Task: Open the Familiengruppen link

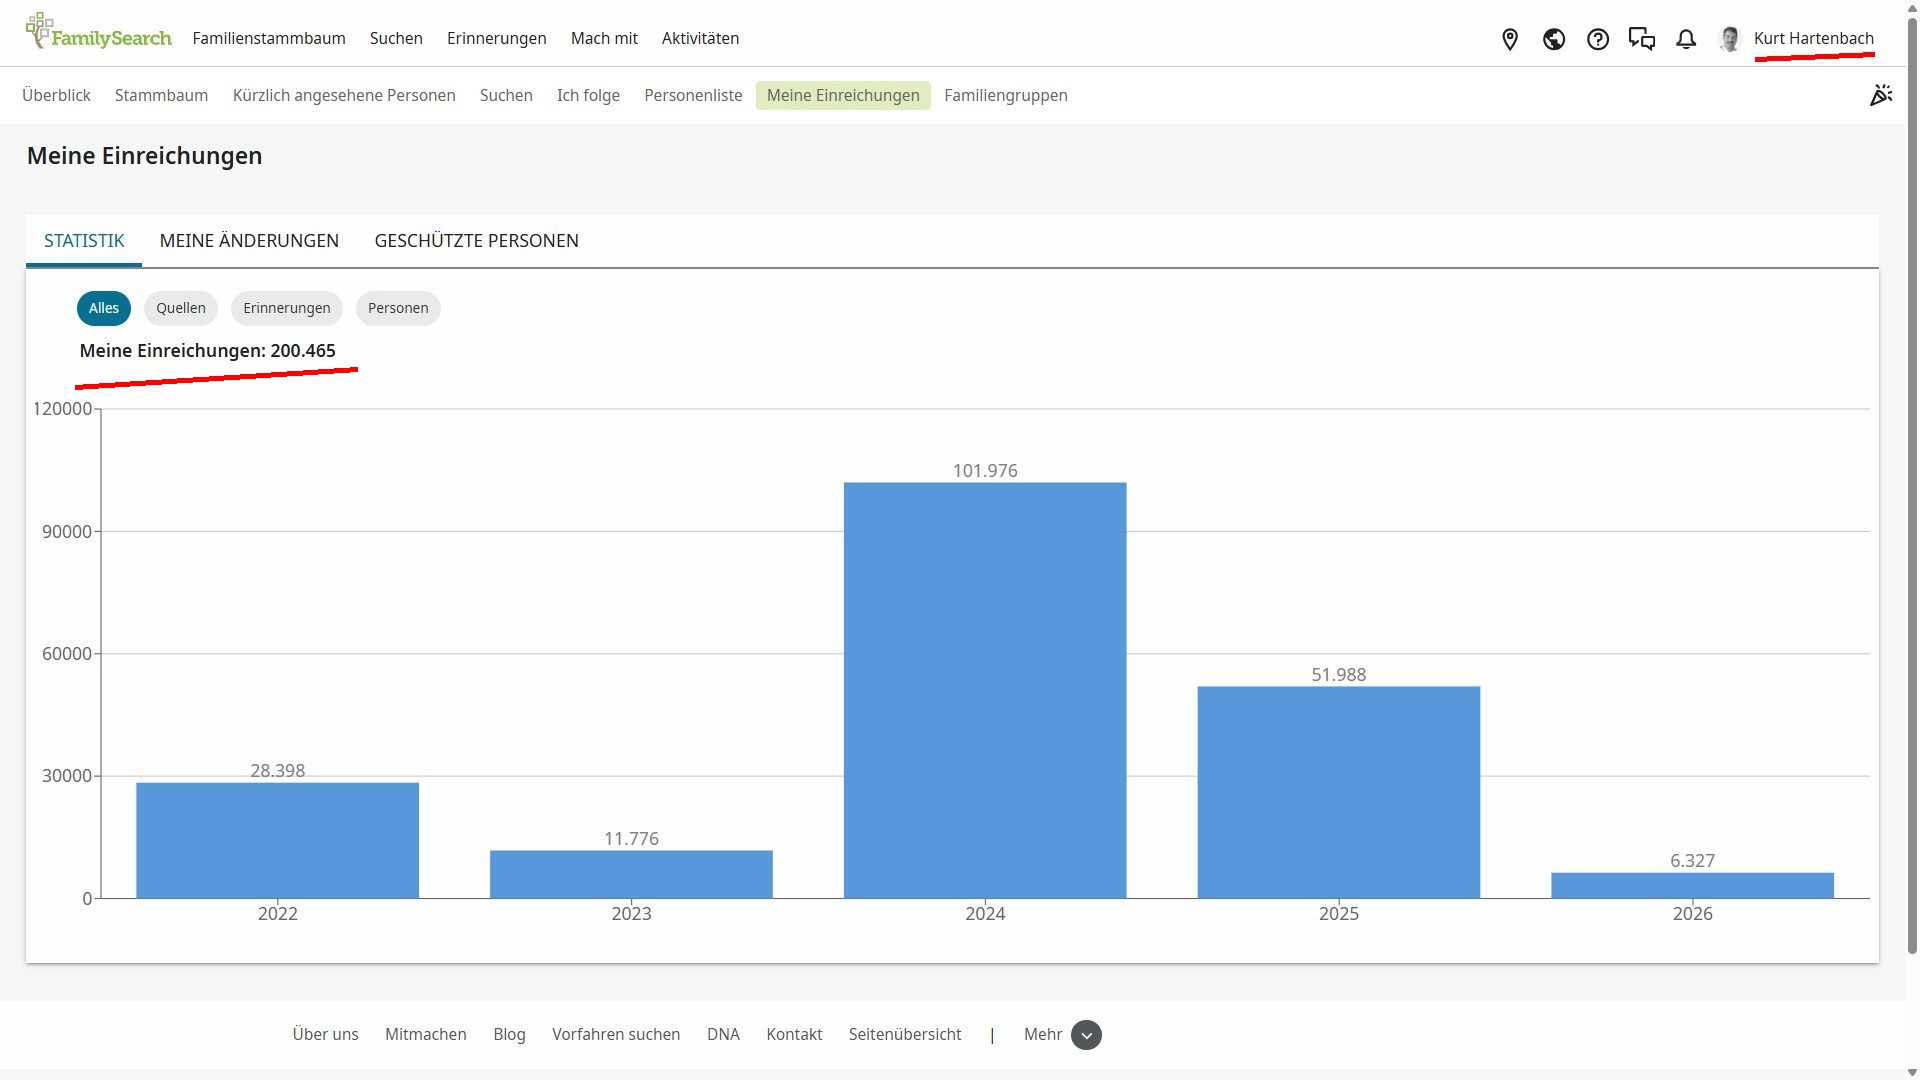Action: (x=1005, y=95)
